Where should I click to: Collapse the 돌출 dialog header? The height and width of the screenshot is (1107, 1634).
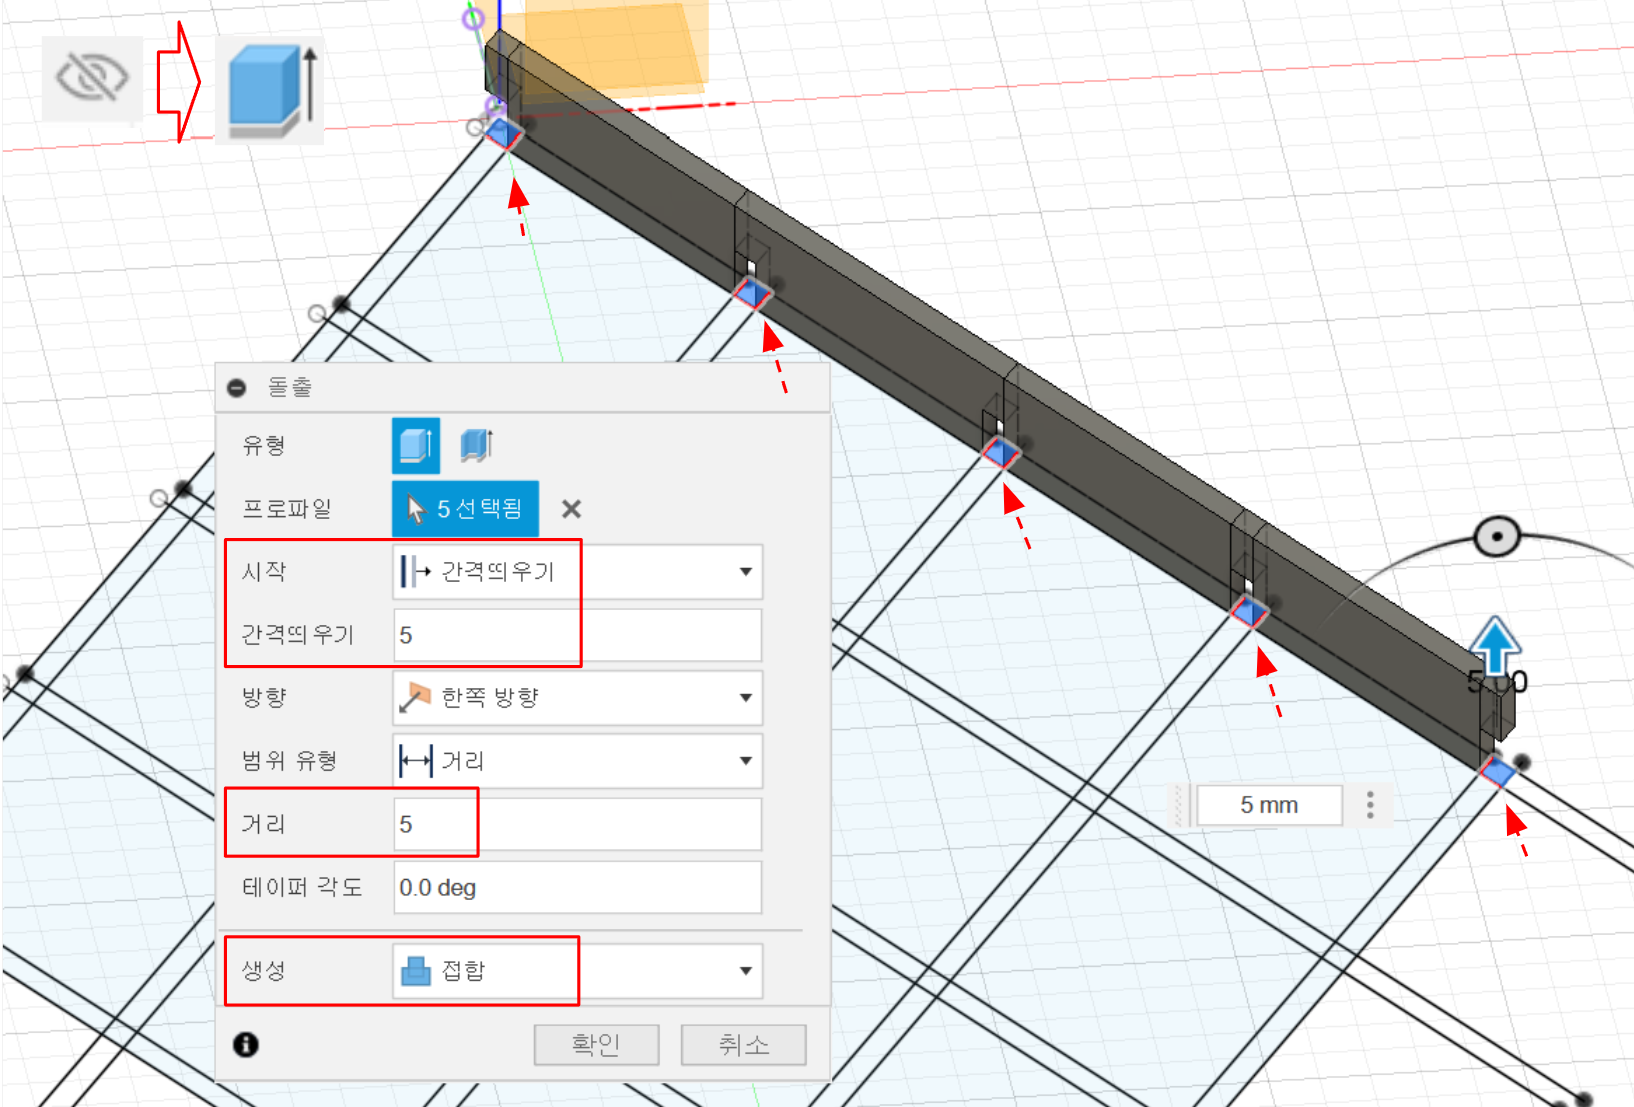click(x=237, y=388)
